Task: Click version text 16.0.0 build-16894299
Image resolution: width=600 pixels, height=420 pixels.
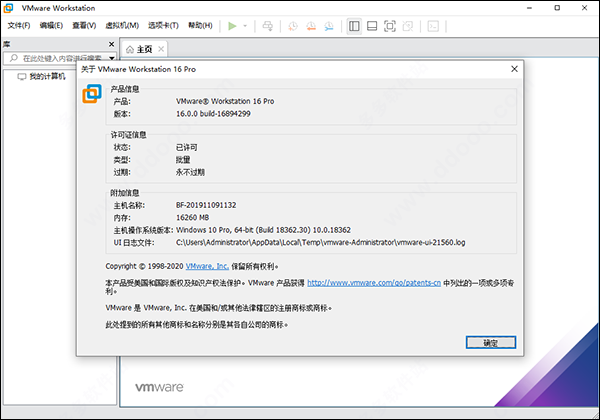Action: pyautogui.click(x=213, y=114)
